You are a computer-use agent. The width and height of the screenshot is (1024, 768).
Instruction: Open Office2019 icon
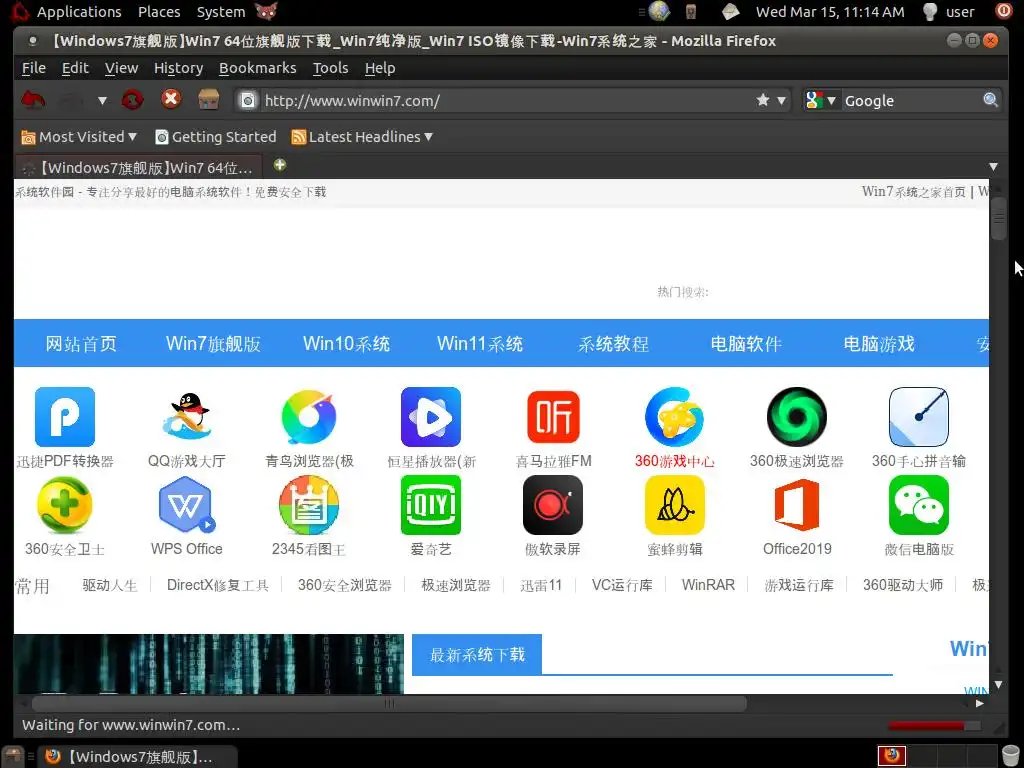pos(797,505)
